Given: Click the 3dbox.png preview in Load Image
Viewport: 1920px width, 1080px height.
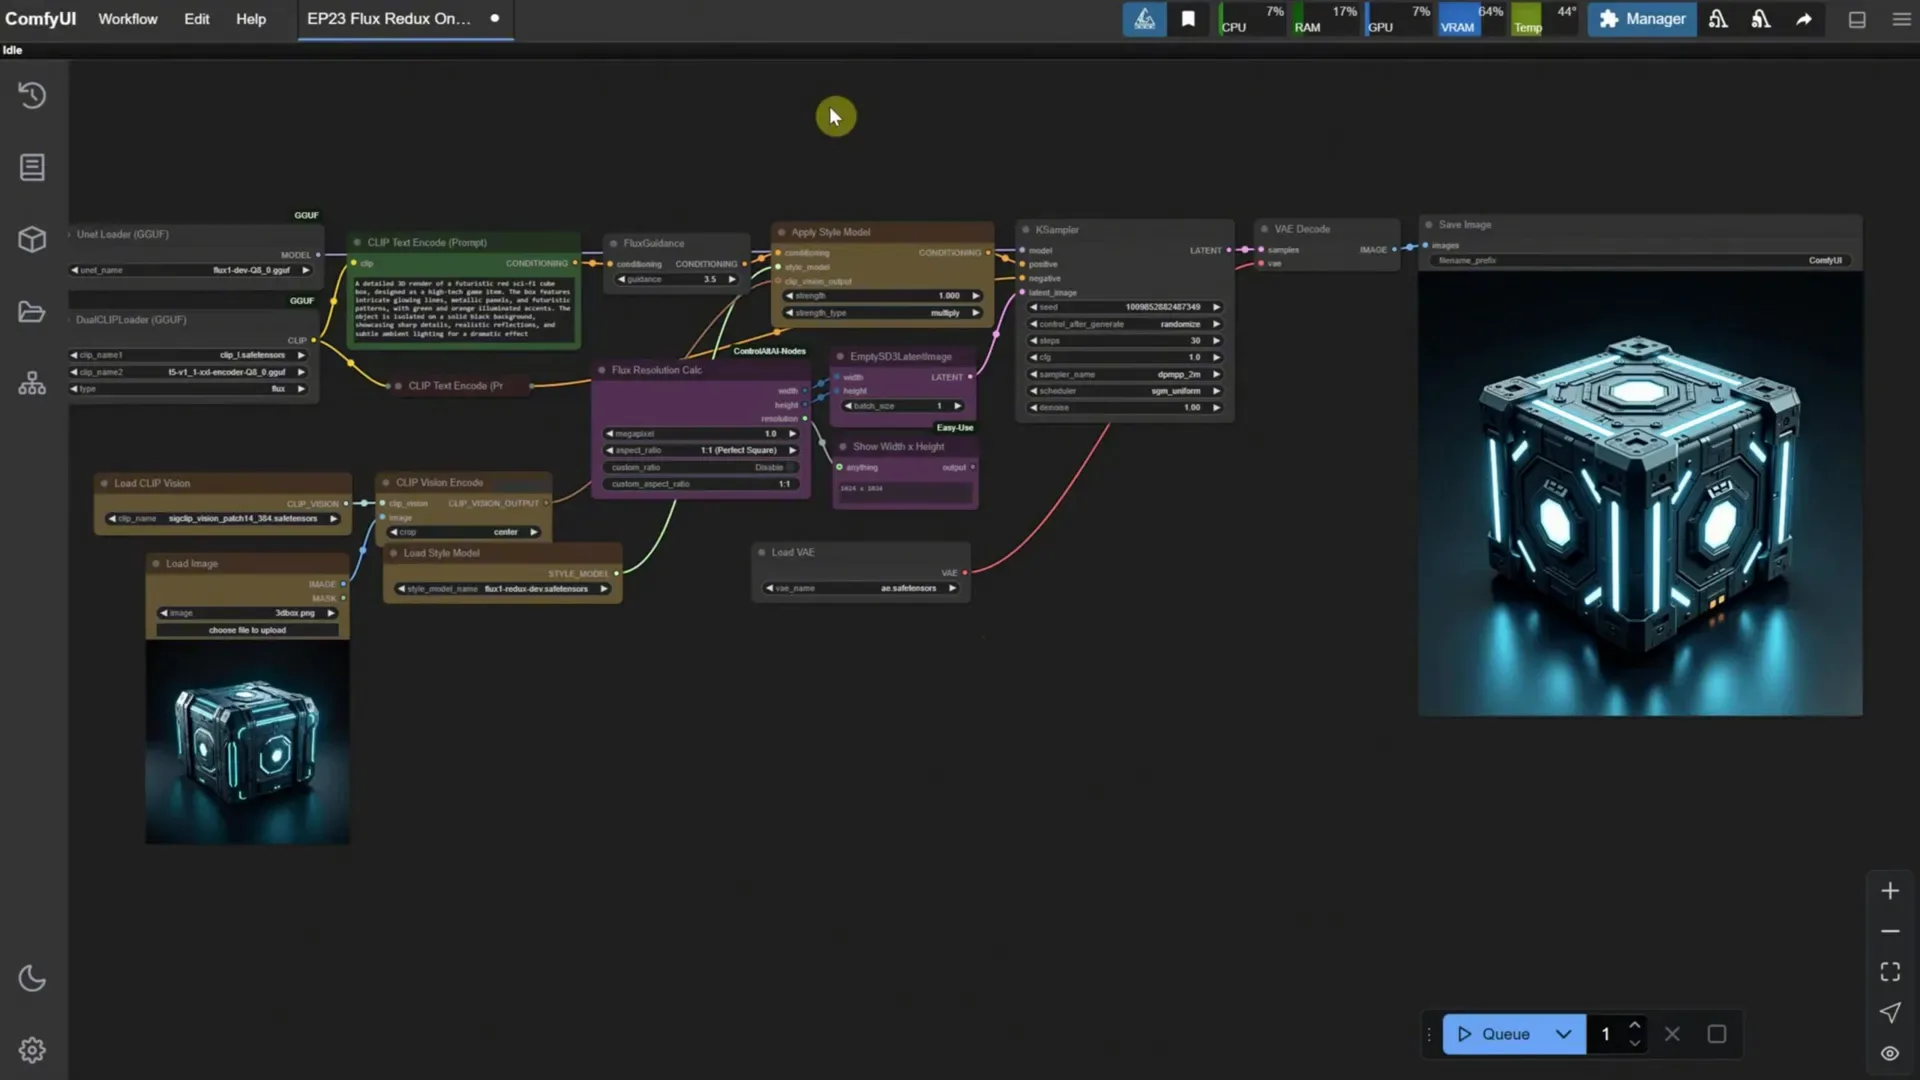Looking at the screenshot, I should [246, 743].
